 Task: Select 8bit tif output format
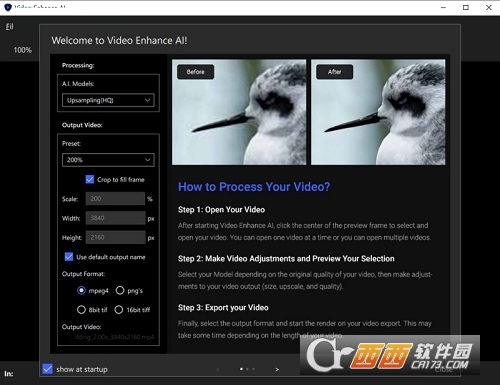81,310
